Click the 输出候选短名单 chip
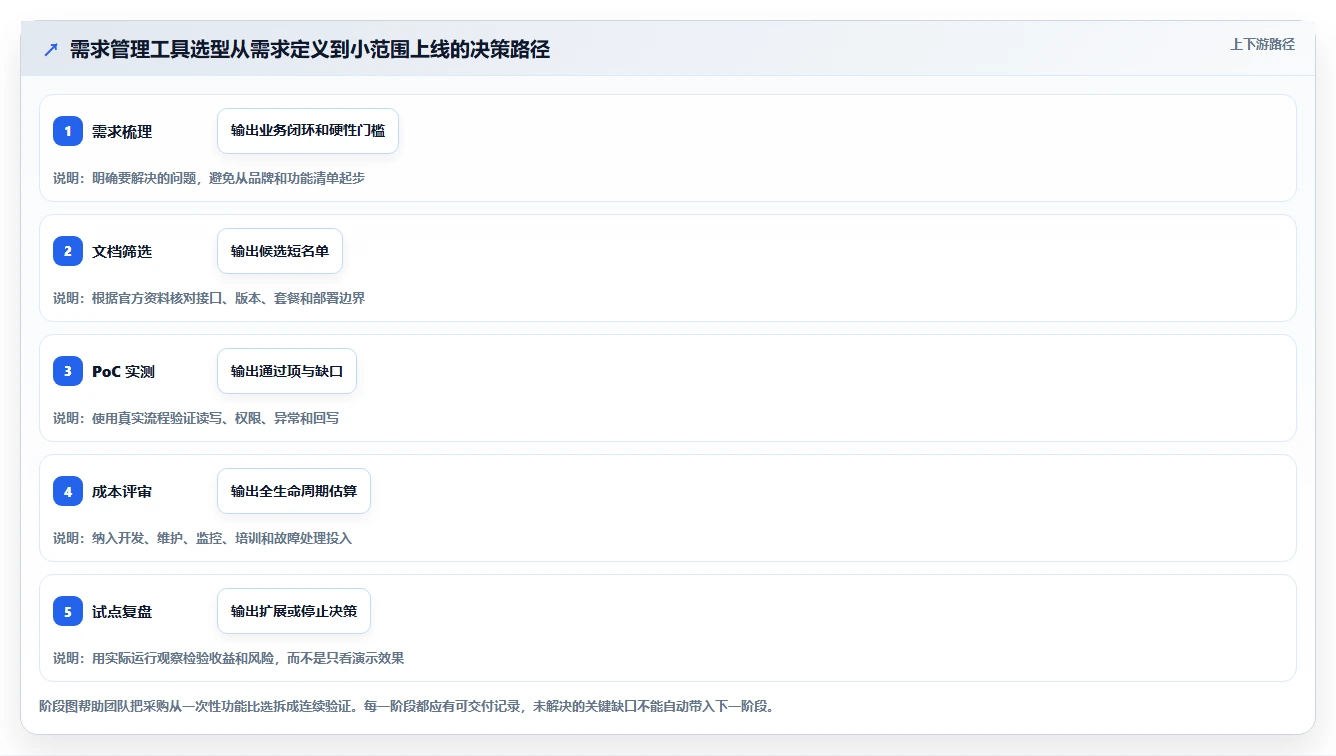The height and width of the screenshot is (756, 1336). (280, 251)
